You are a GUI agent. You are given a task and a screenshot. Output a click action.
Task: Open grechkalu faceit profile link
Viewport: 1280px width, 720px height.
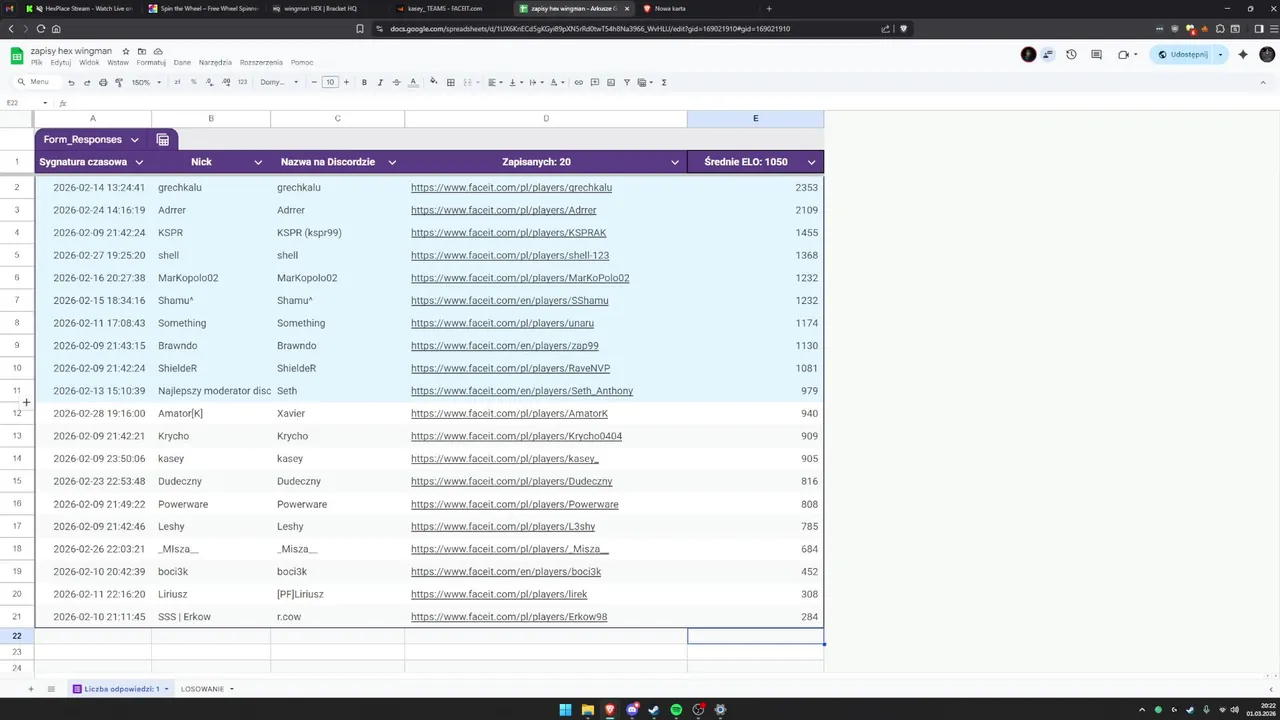click(x=511, y=187)
